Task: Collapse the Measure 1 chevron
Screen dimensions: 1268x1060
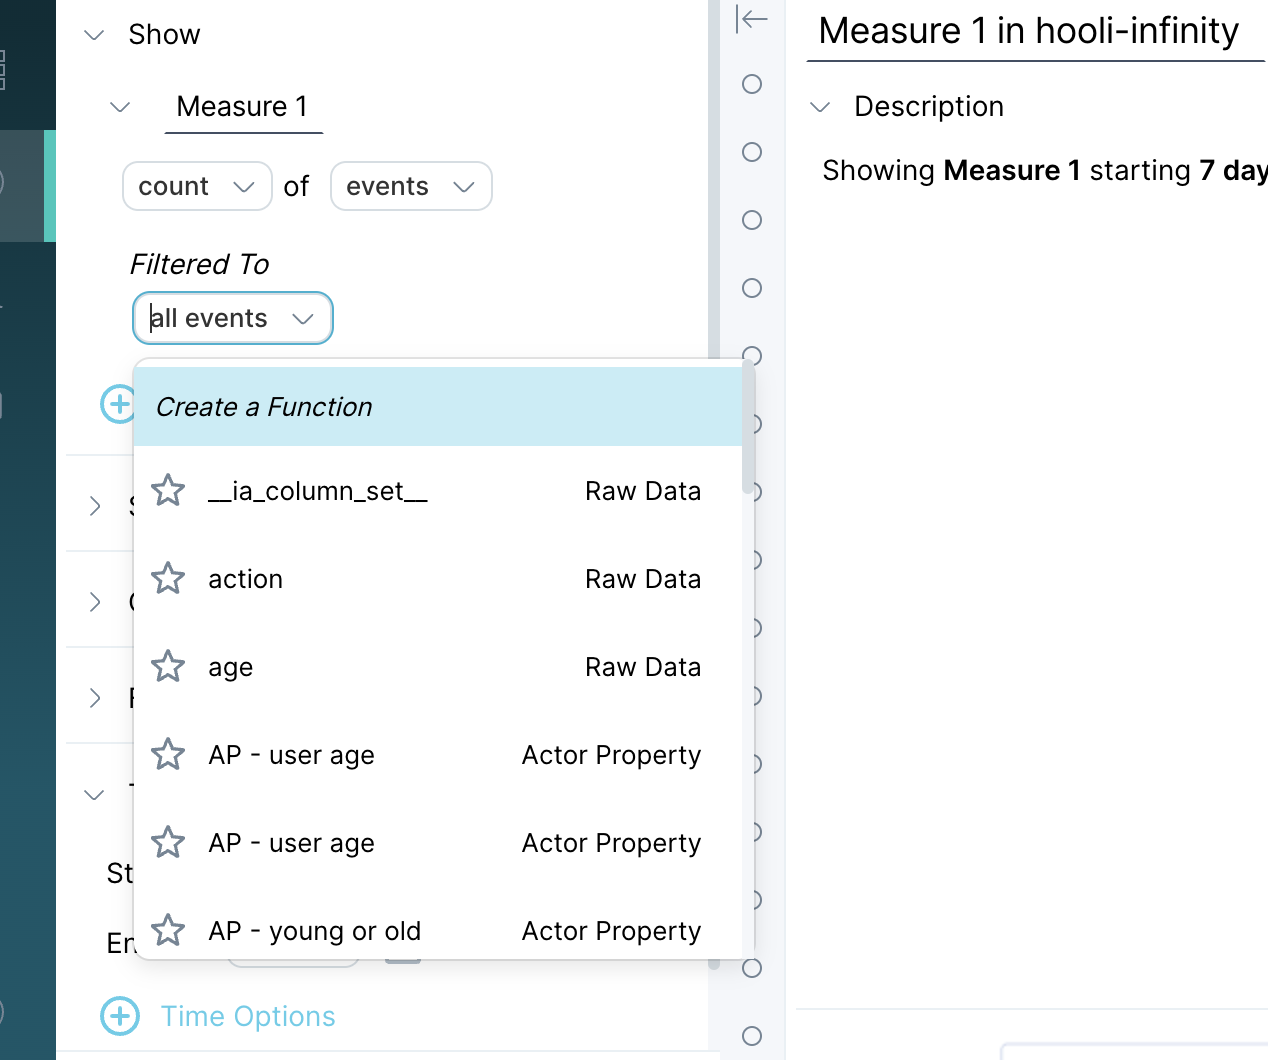Action: coord(120,107)
